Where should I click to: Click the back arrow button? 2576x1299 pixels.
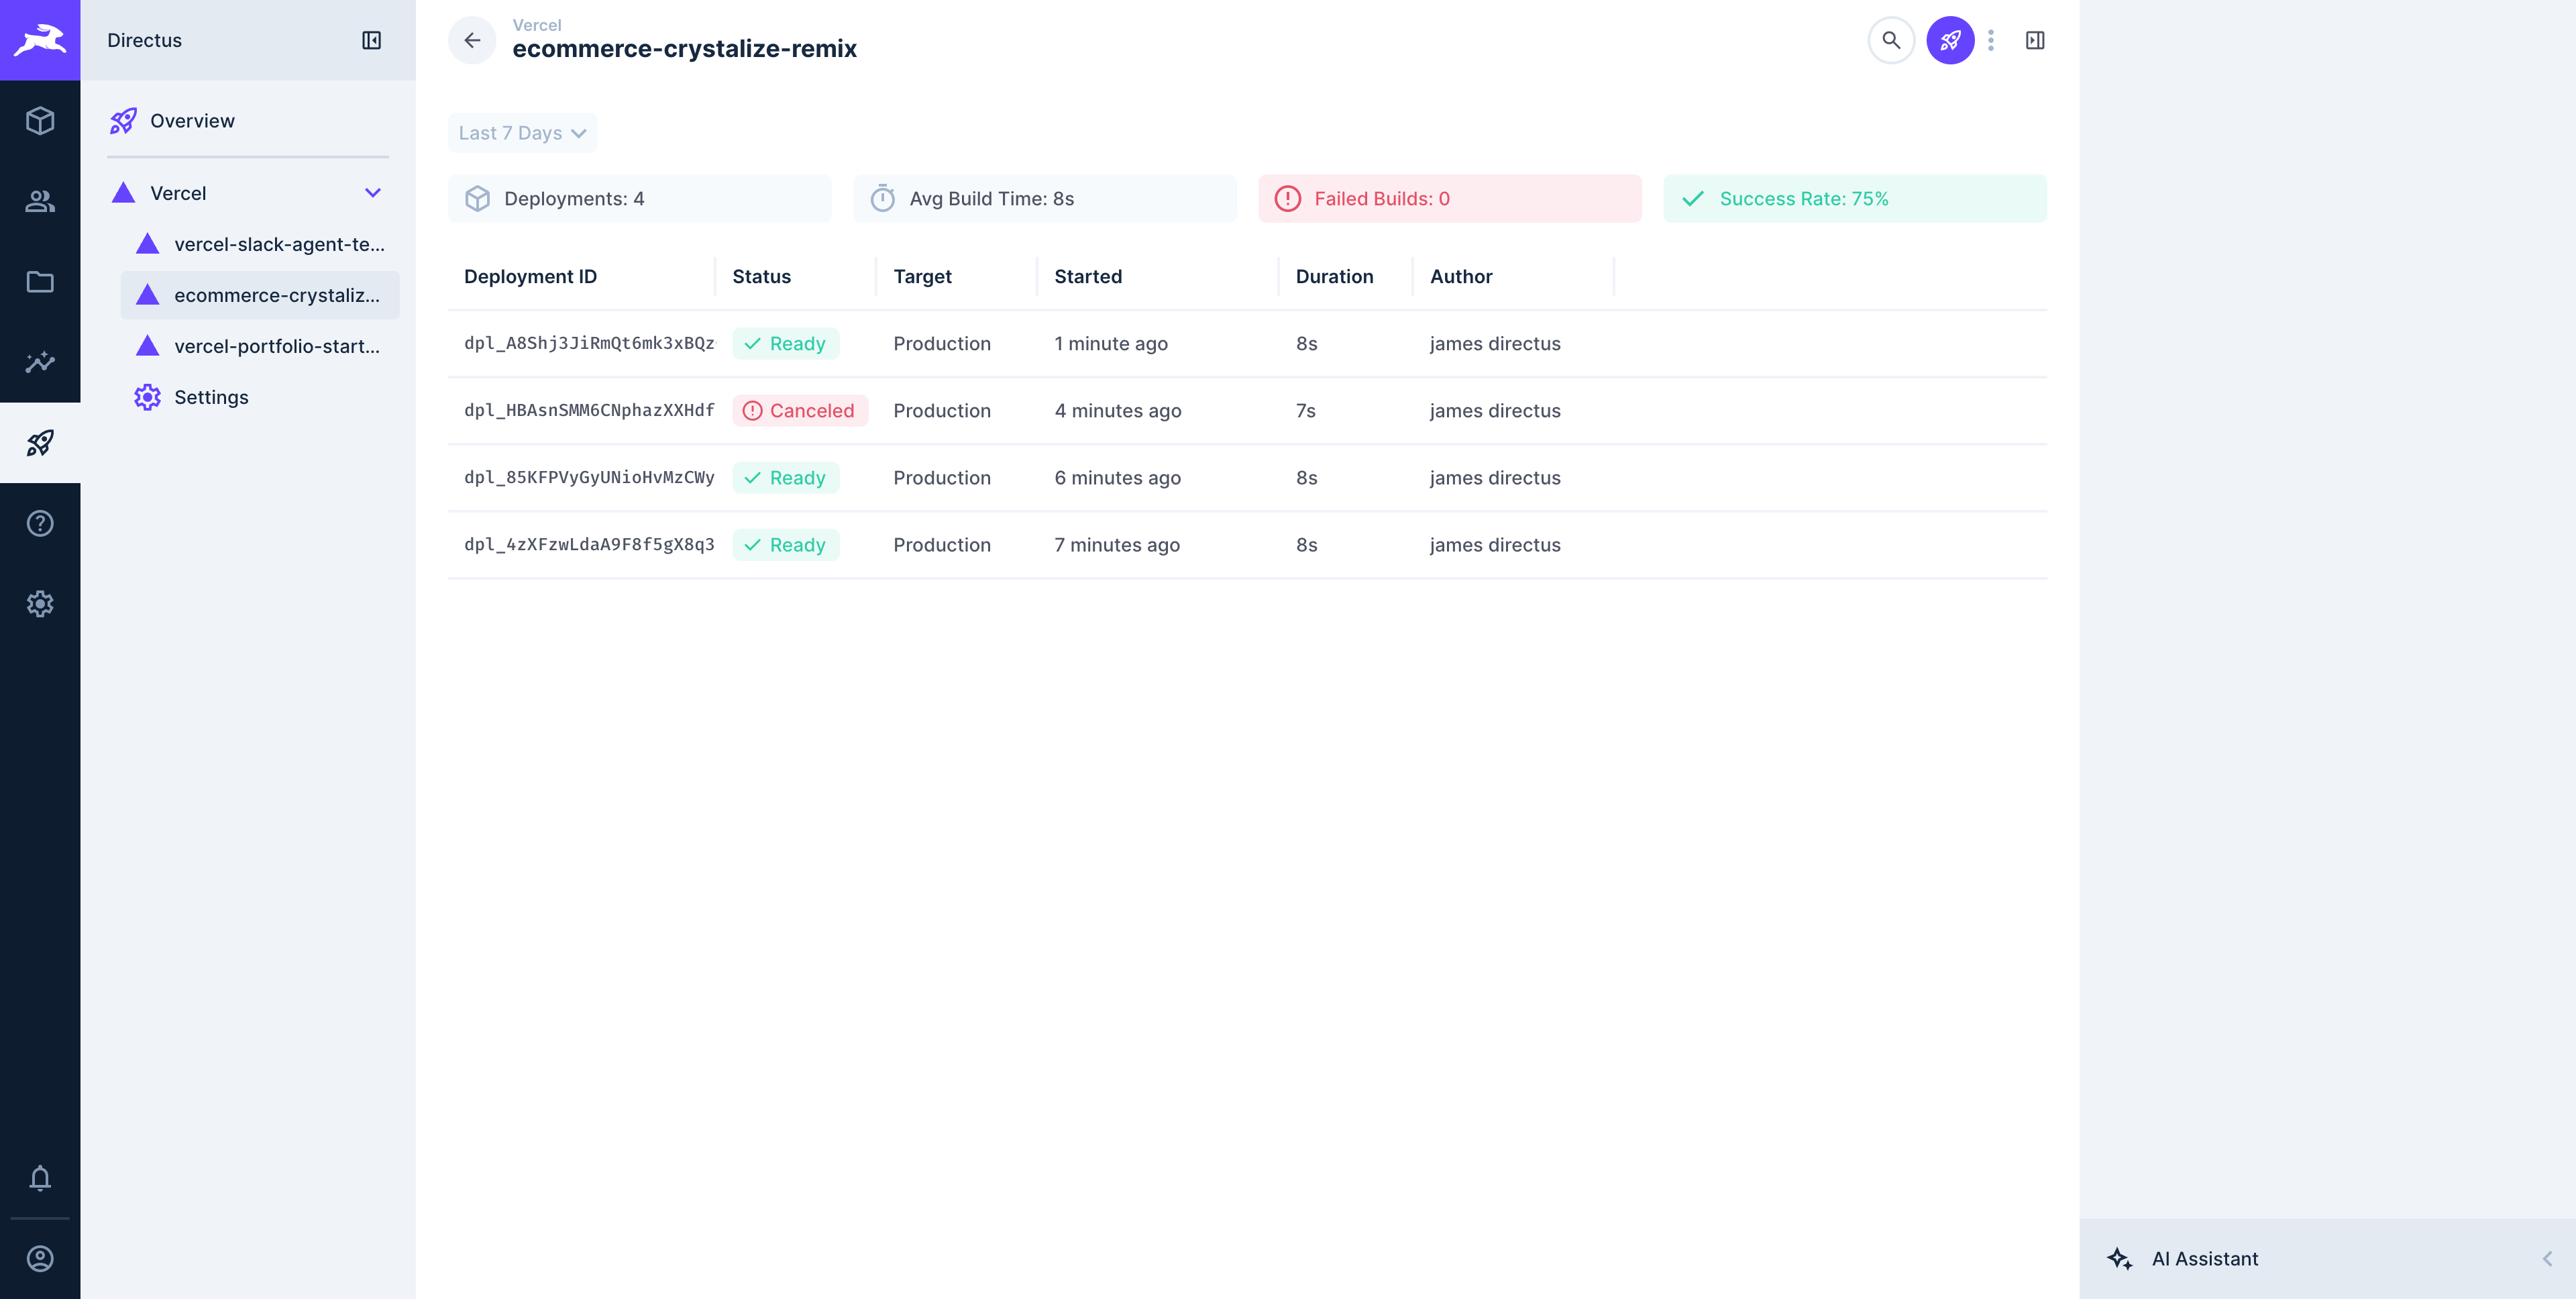[471, 40]
